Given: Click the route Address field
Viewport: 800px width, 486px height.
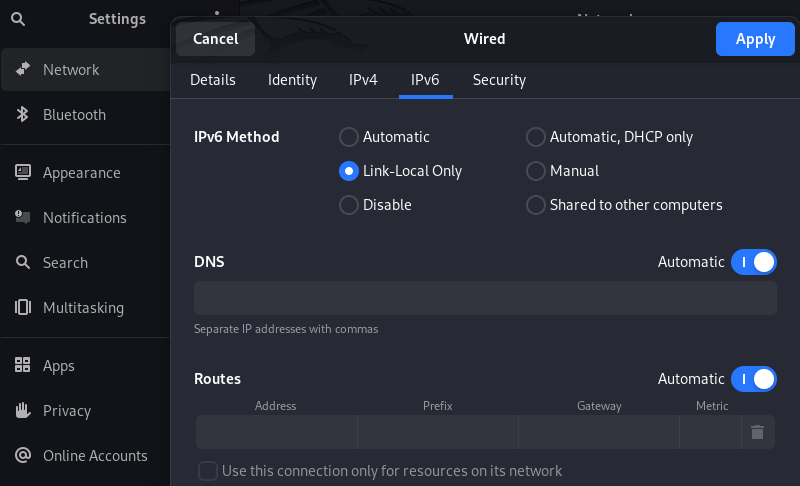Looking at the screenshot, I should pos(277,432).
